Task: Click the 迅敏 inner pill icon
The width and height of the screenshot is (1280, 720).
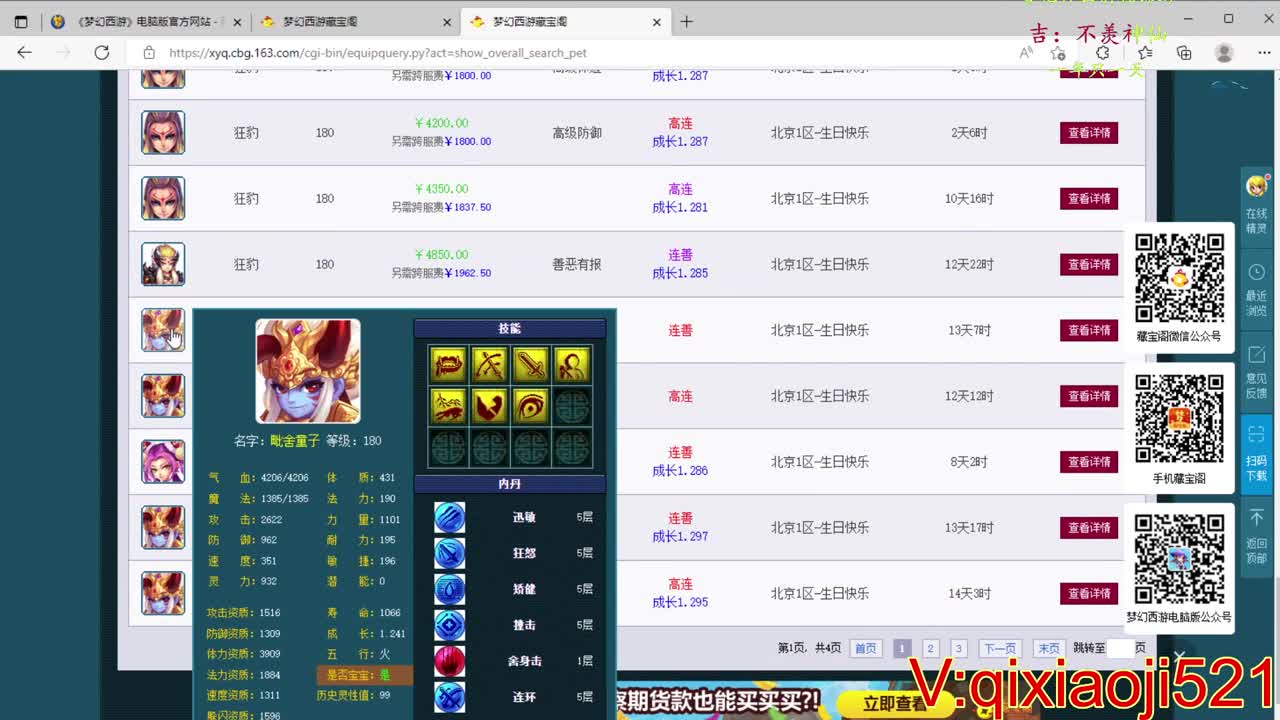Action: point(449,517)
